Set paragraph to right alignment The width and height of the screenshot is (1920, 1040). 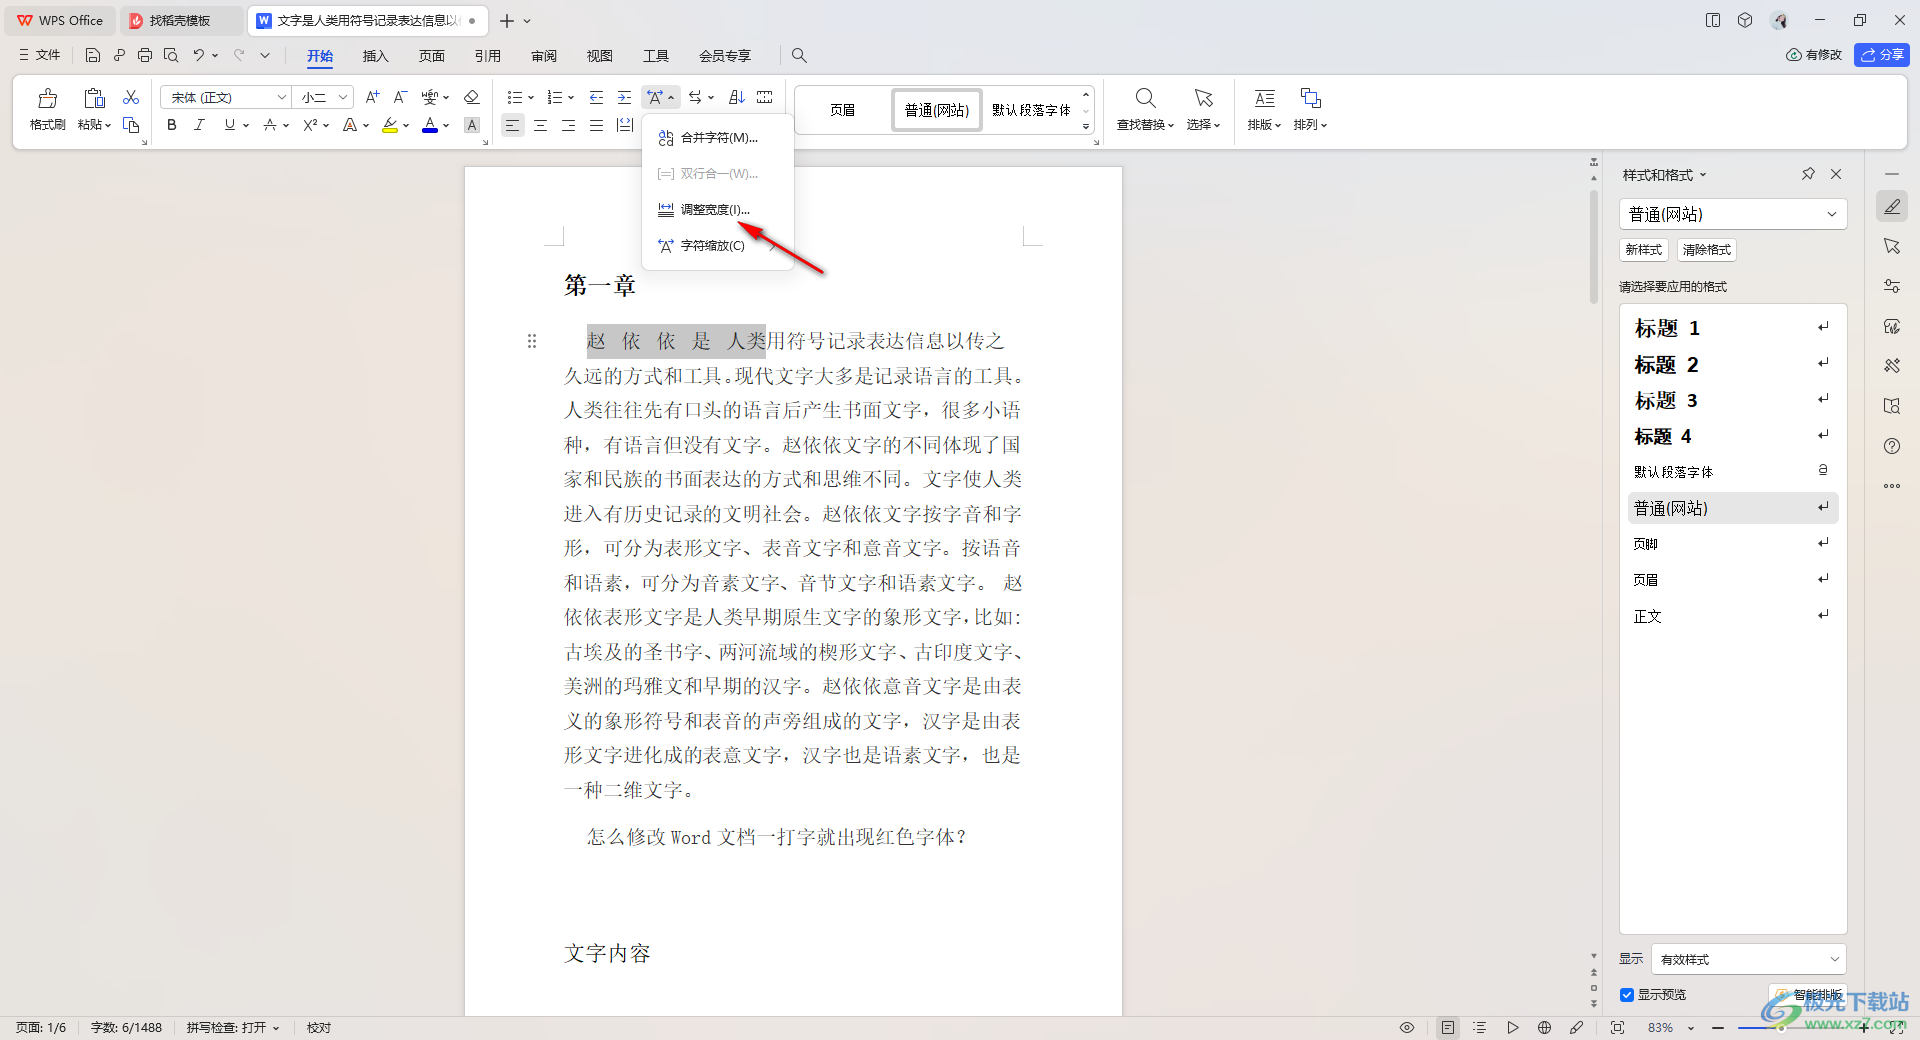(x=568, y=125)
